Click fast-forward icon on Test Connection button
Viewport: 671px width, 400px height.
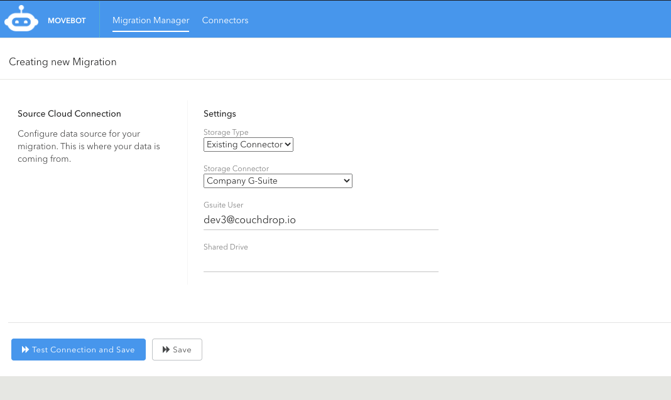coord(25,350)
